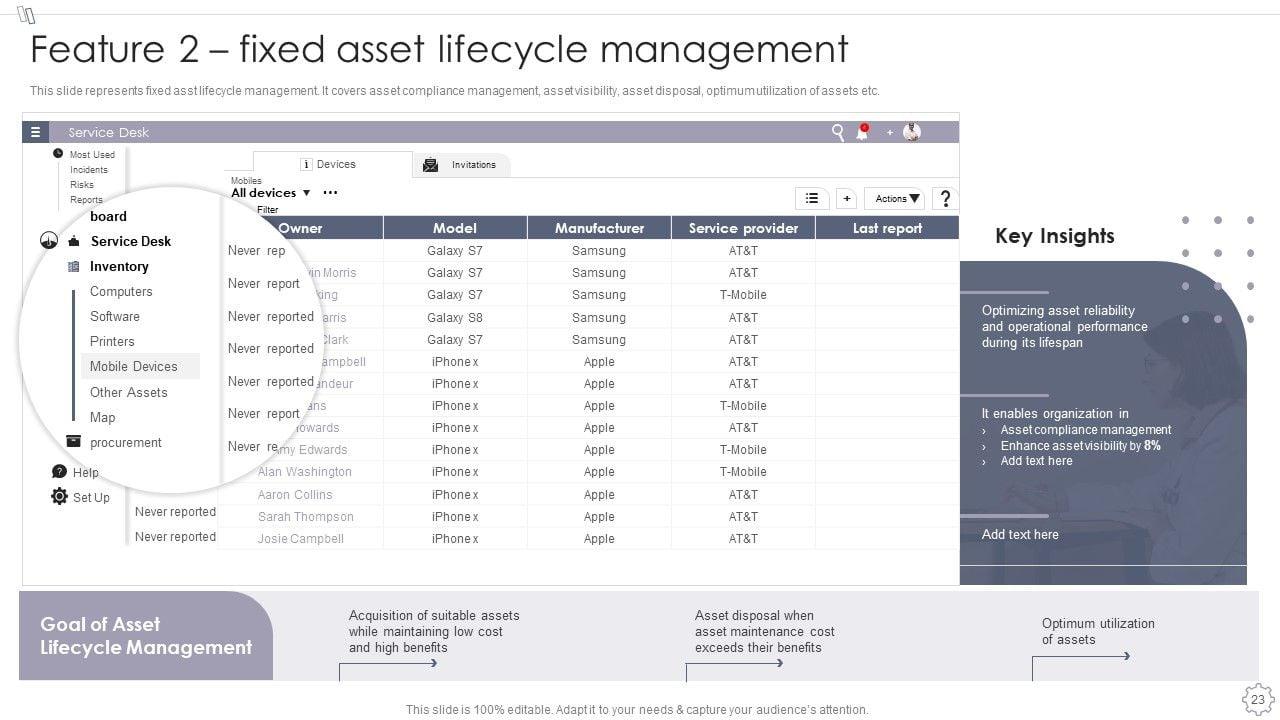This screenshot has width=1280, height=720.
Task: Select Mobile Devices in Inventory sidebar
Action: click(x=134, y=366)
